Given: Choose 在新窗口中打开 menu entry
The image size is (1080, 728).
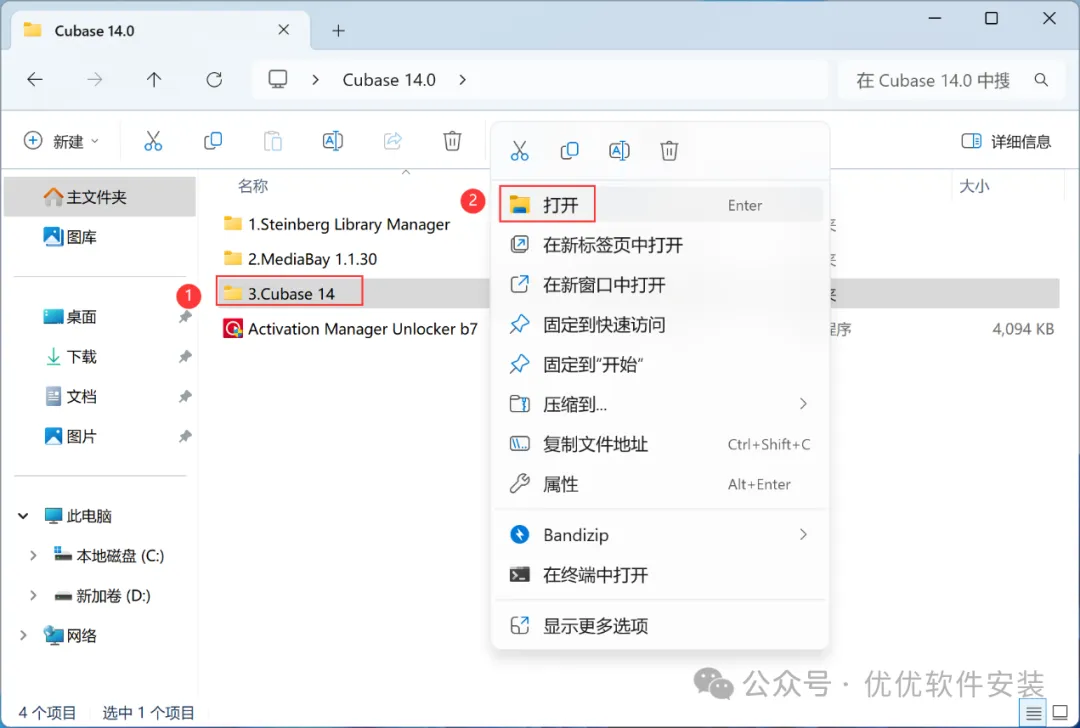Looking at the screenshot, I should (660, 284).
